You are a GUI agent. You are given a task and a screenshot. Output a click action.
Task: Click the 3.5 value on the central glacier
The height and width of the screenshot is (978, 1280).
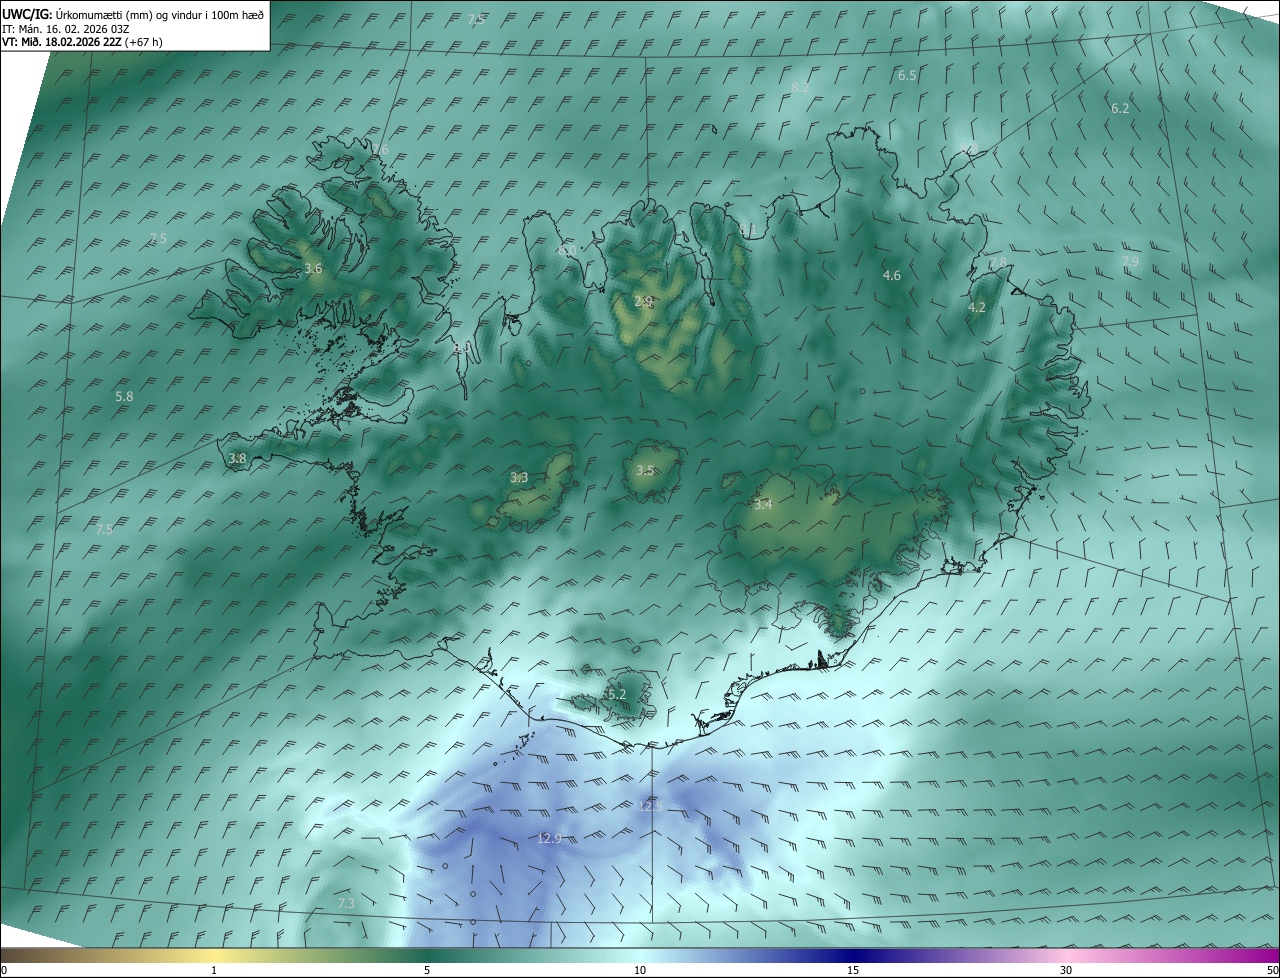coord(645,470)
